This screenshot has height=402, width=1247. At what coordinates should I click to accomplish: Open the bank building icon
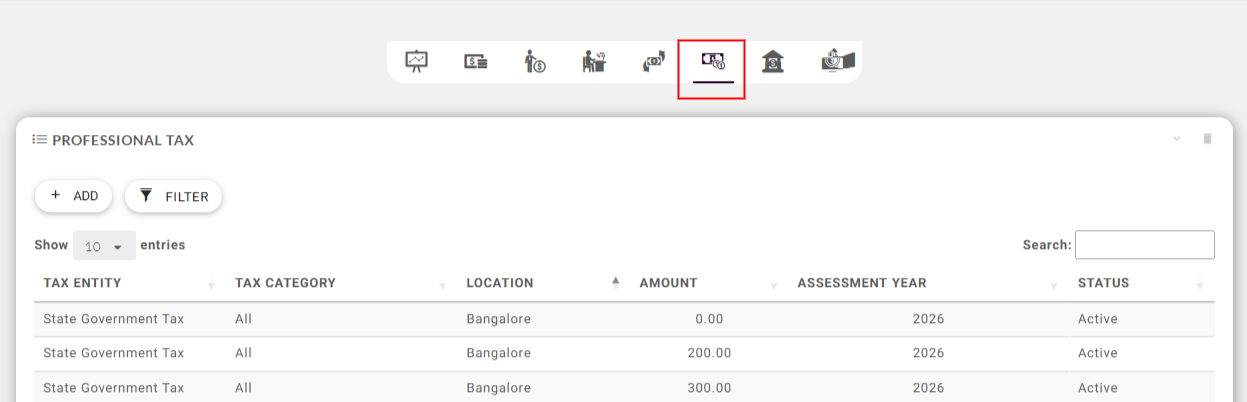point(772,62)
